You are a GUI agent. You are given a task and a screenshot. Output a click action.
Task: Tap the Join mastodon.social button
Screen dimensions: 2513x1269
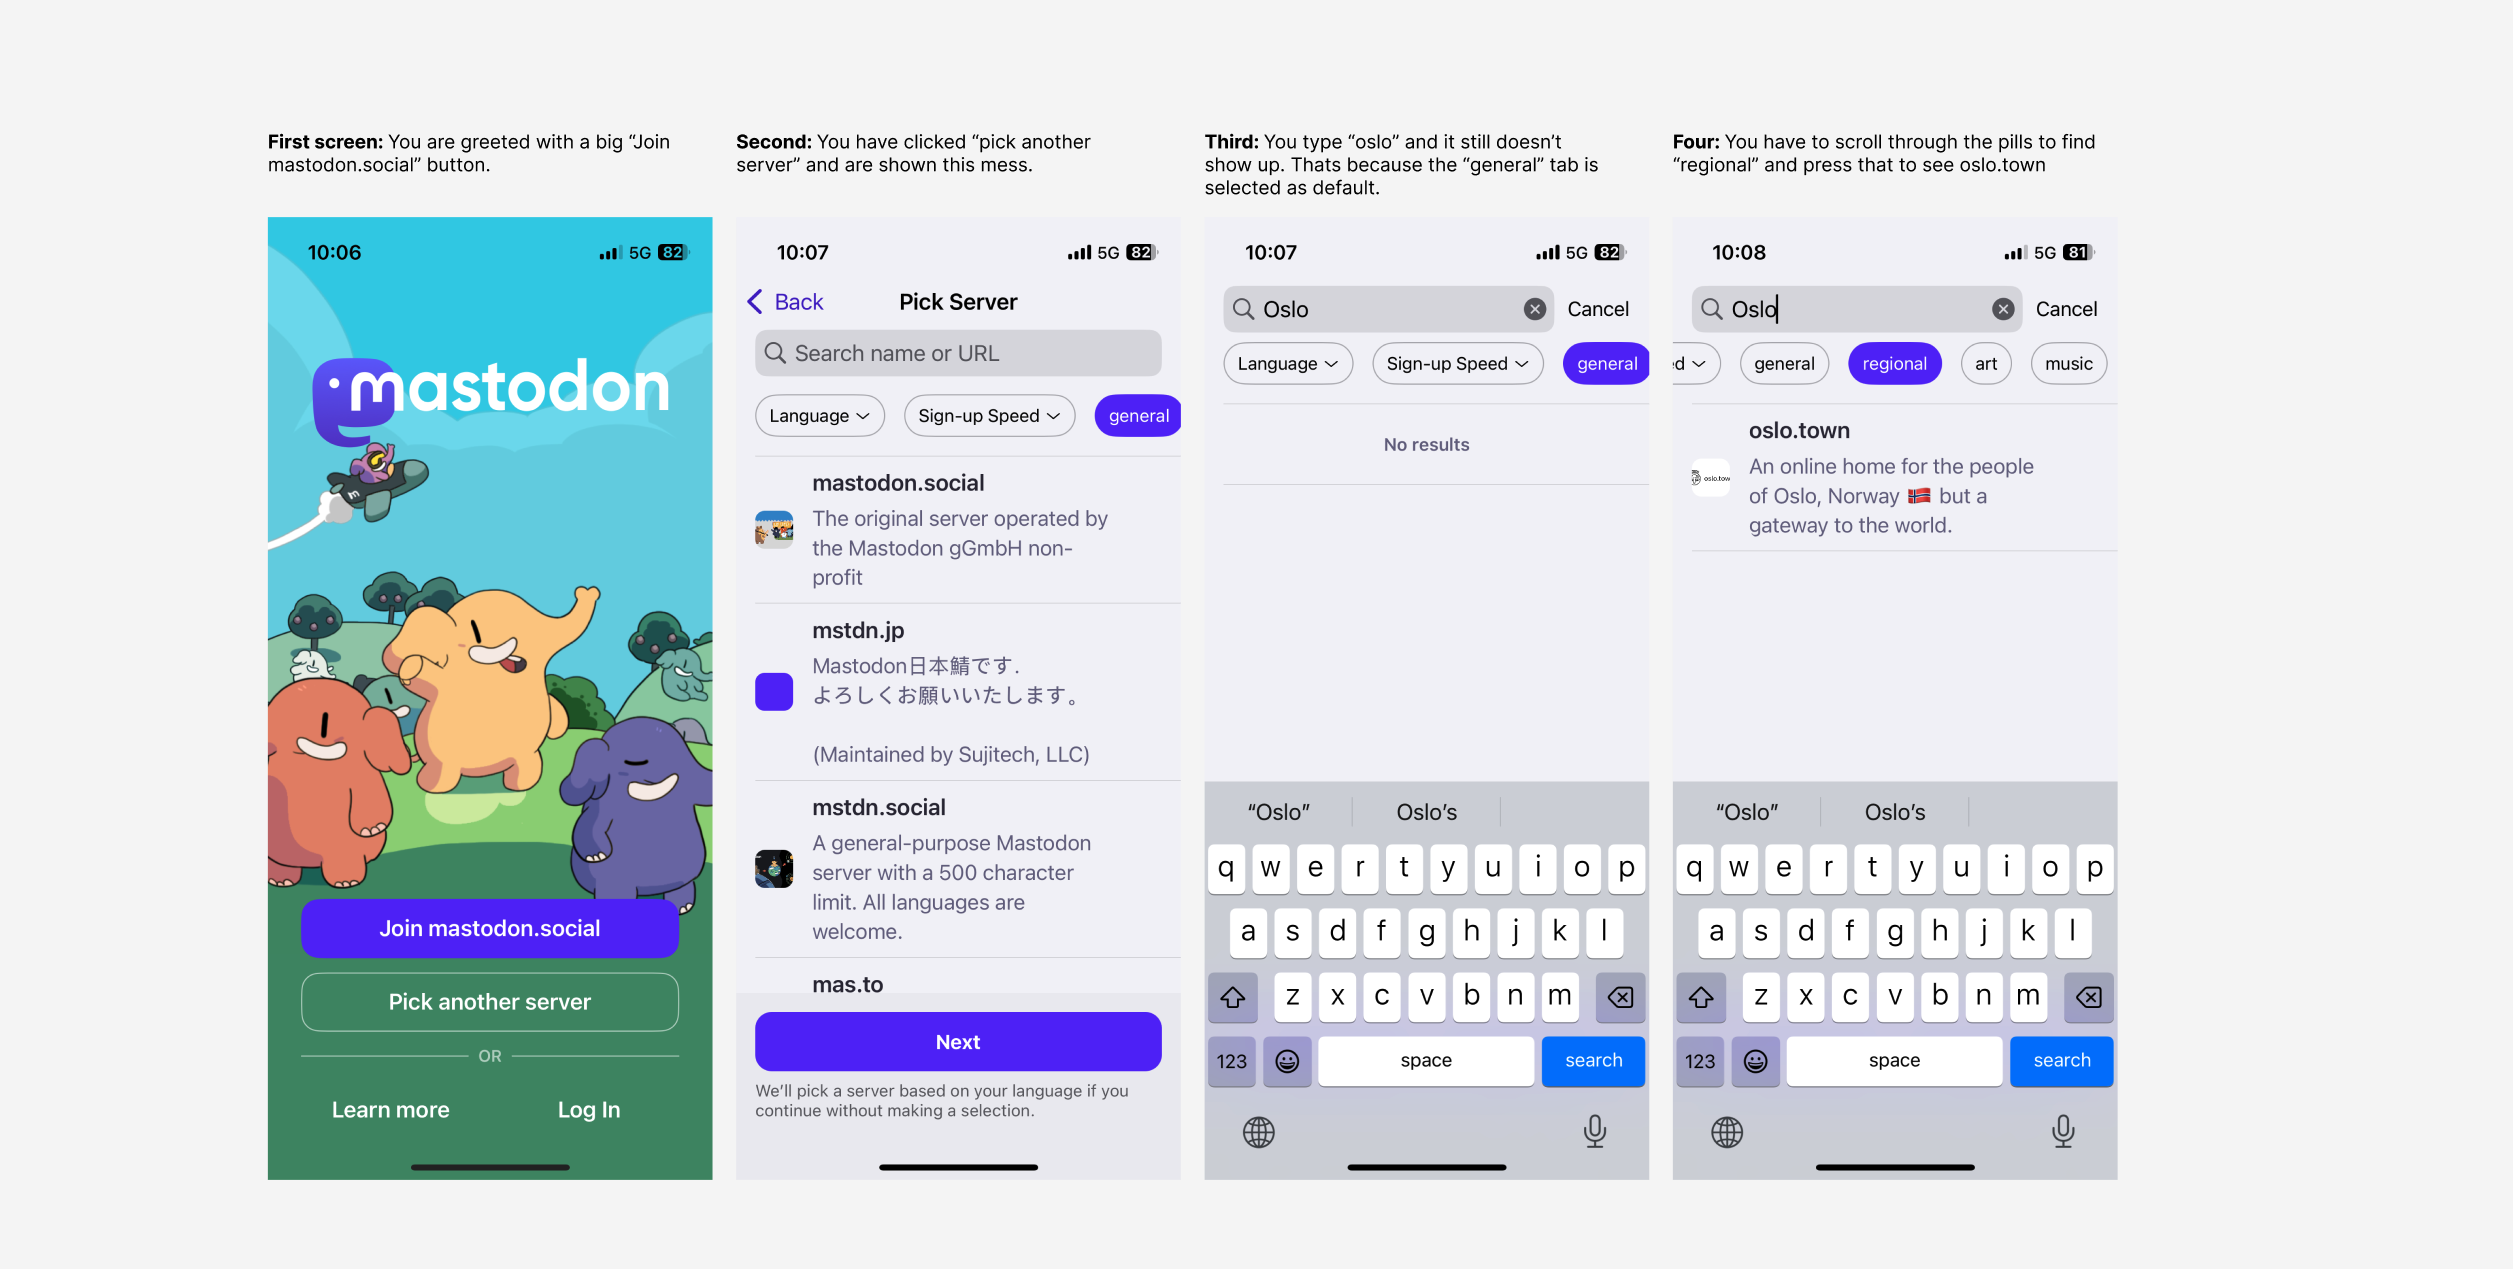tap(489, 929)
